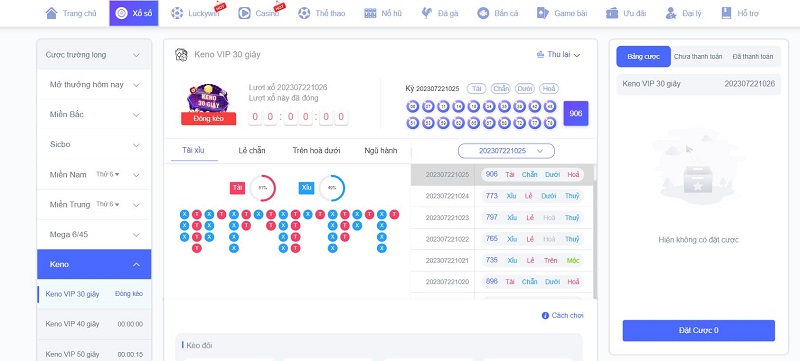Click Lượt xổ 202307221026 text
The width and height of the screenshot is (800, 361).
[288, 88]
